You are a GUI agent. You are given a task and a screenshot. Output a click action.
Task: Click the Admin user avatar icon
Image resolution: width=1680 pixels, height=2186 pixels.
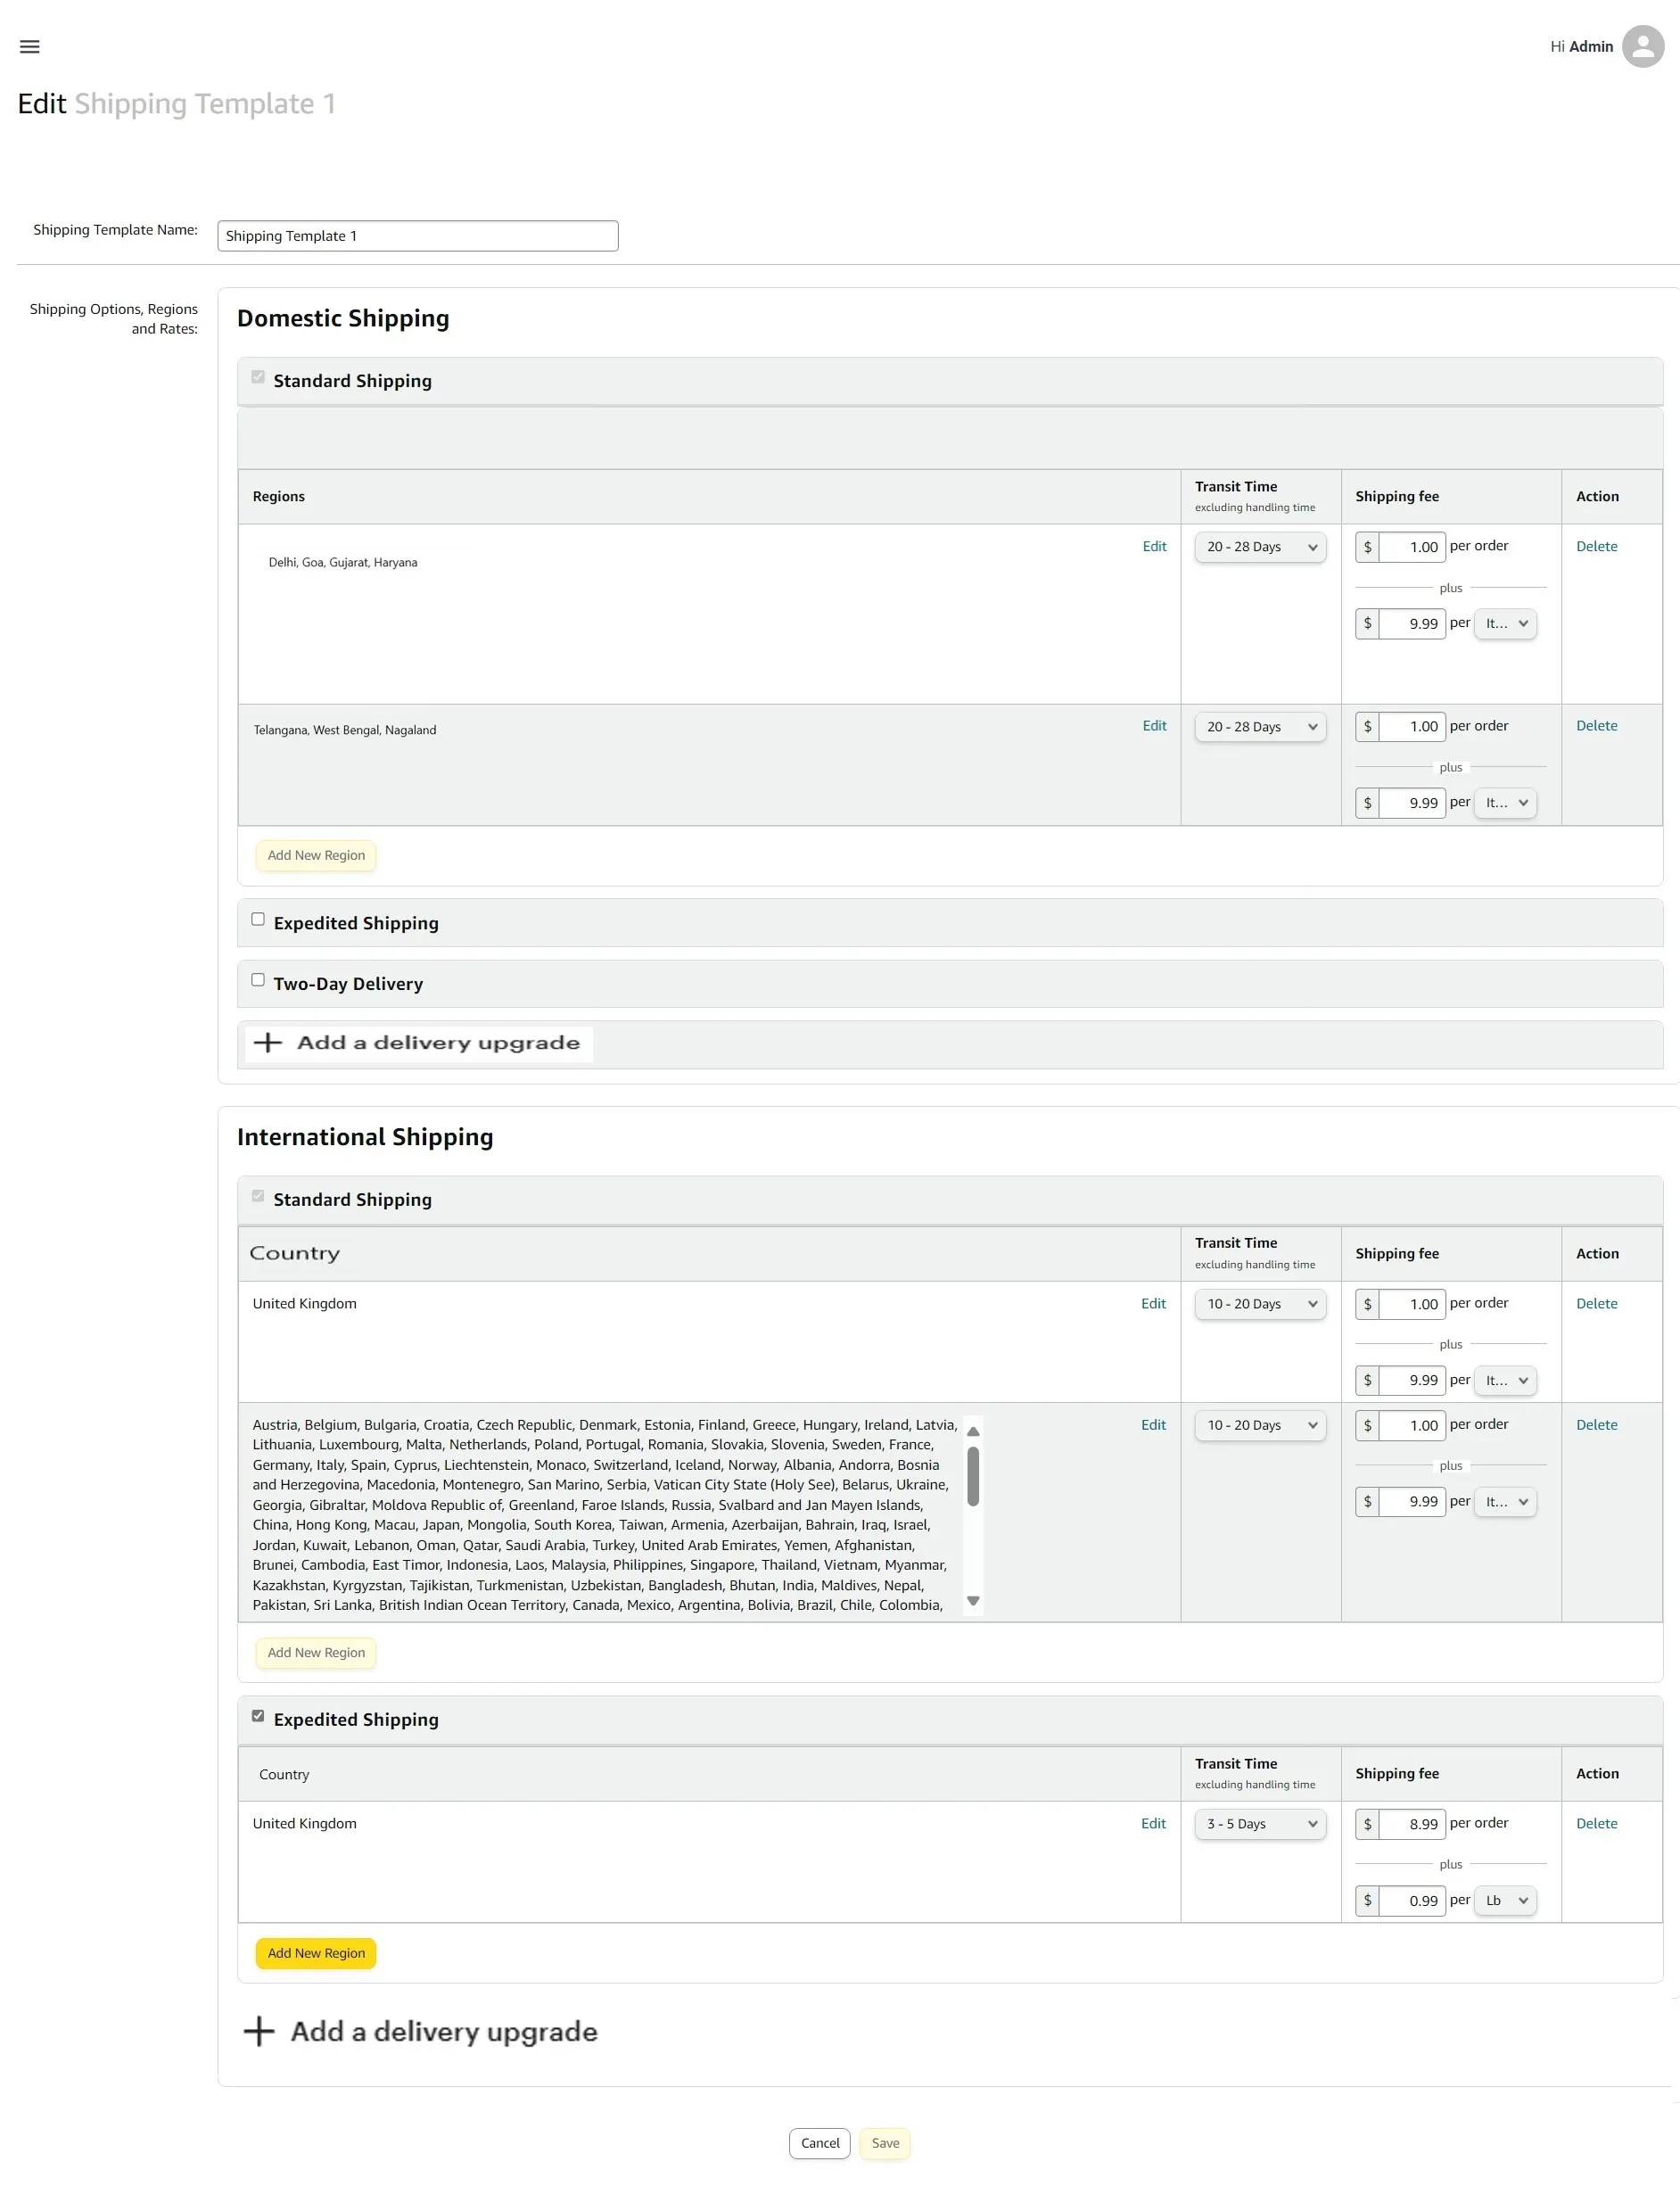[x=1642, y=46]
